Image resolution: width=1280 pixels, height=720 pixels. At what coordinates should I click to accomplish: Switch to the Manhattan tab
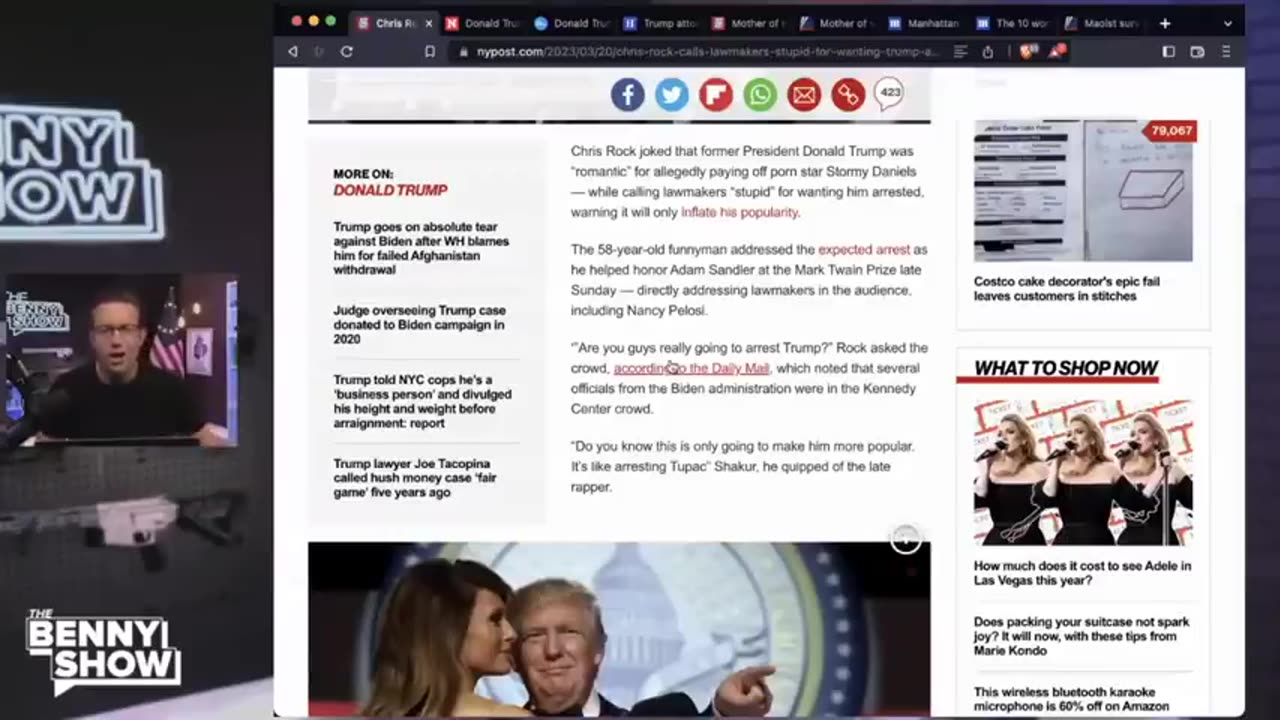pos(927,23)
